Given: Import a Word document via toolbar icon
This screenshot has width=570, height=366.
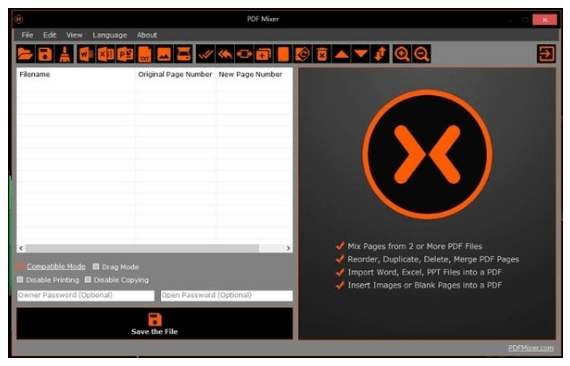Looking at the screenshot, I should click(86, 54).
